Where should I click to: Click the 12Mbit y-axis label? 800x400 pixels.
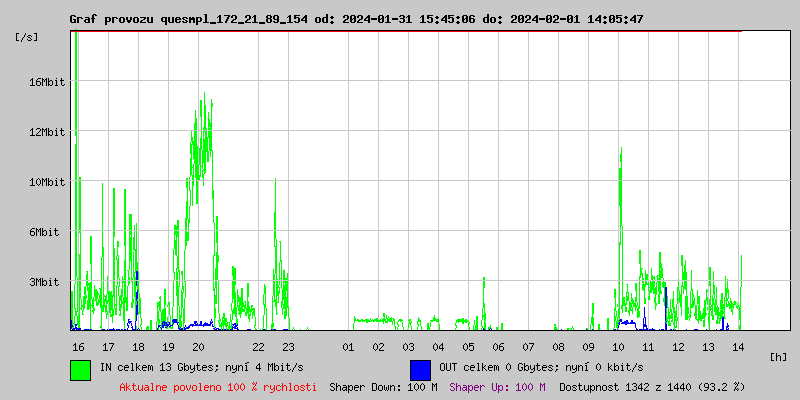47,132
